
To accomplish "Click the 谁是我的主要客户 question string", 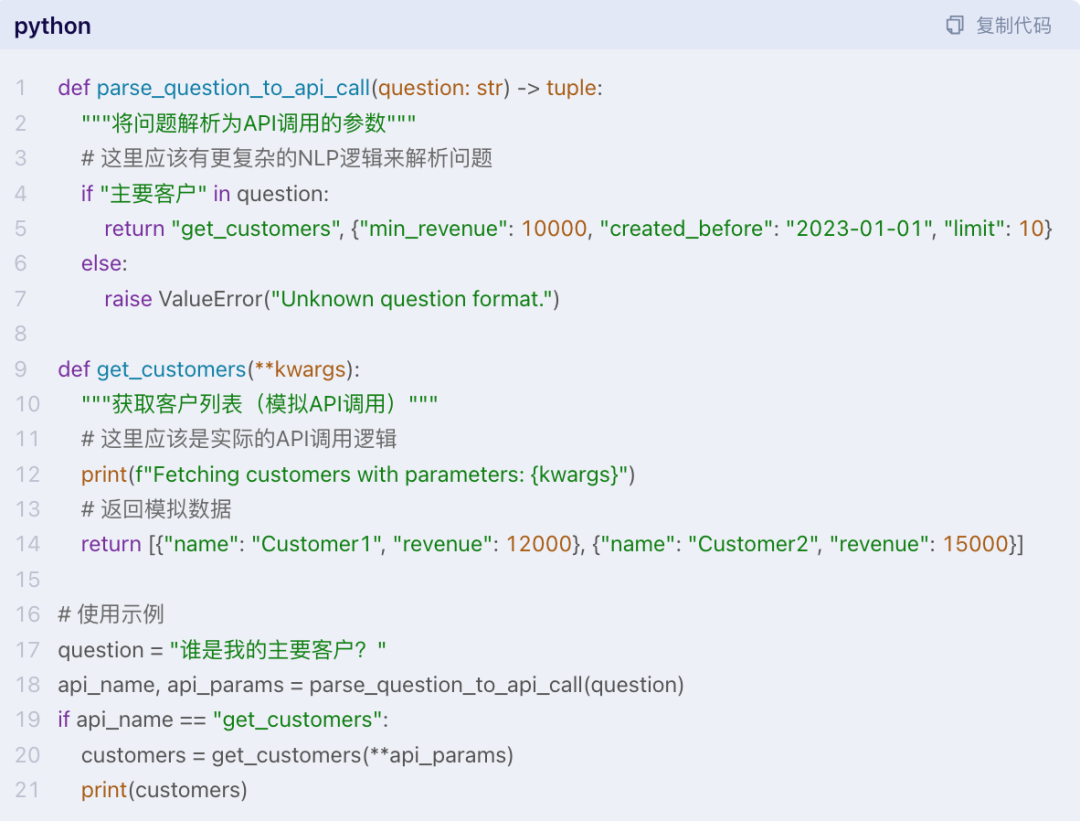I will 279,650.
